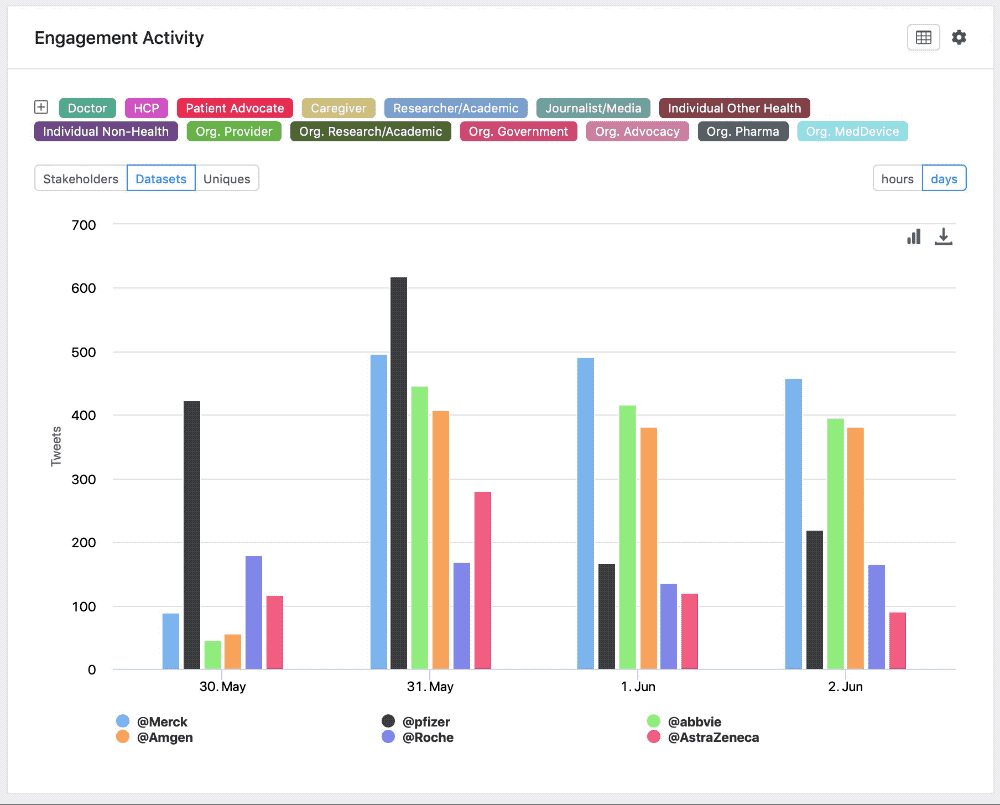The width and height of the screenshot is (1000, 805).
Task: Set time granularity to hours
Action: point(897,179)
